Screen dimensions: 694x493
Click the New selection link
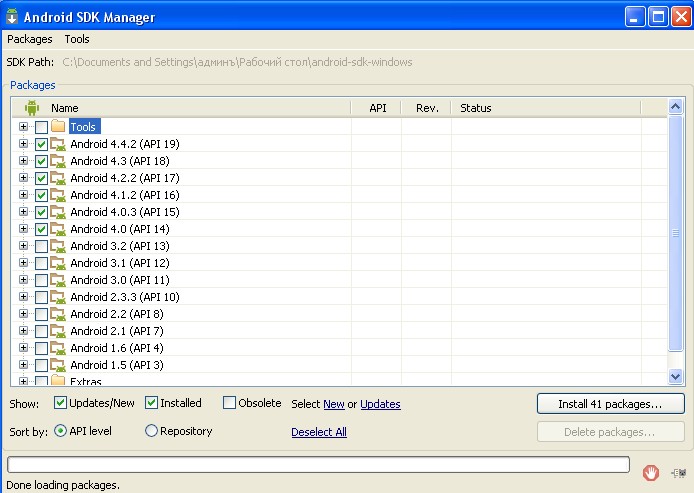[334, 404]
